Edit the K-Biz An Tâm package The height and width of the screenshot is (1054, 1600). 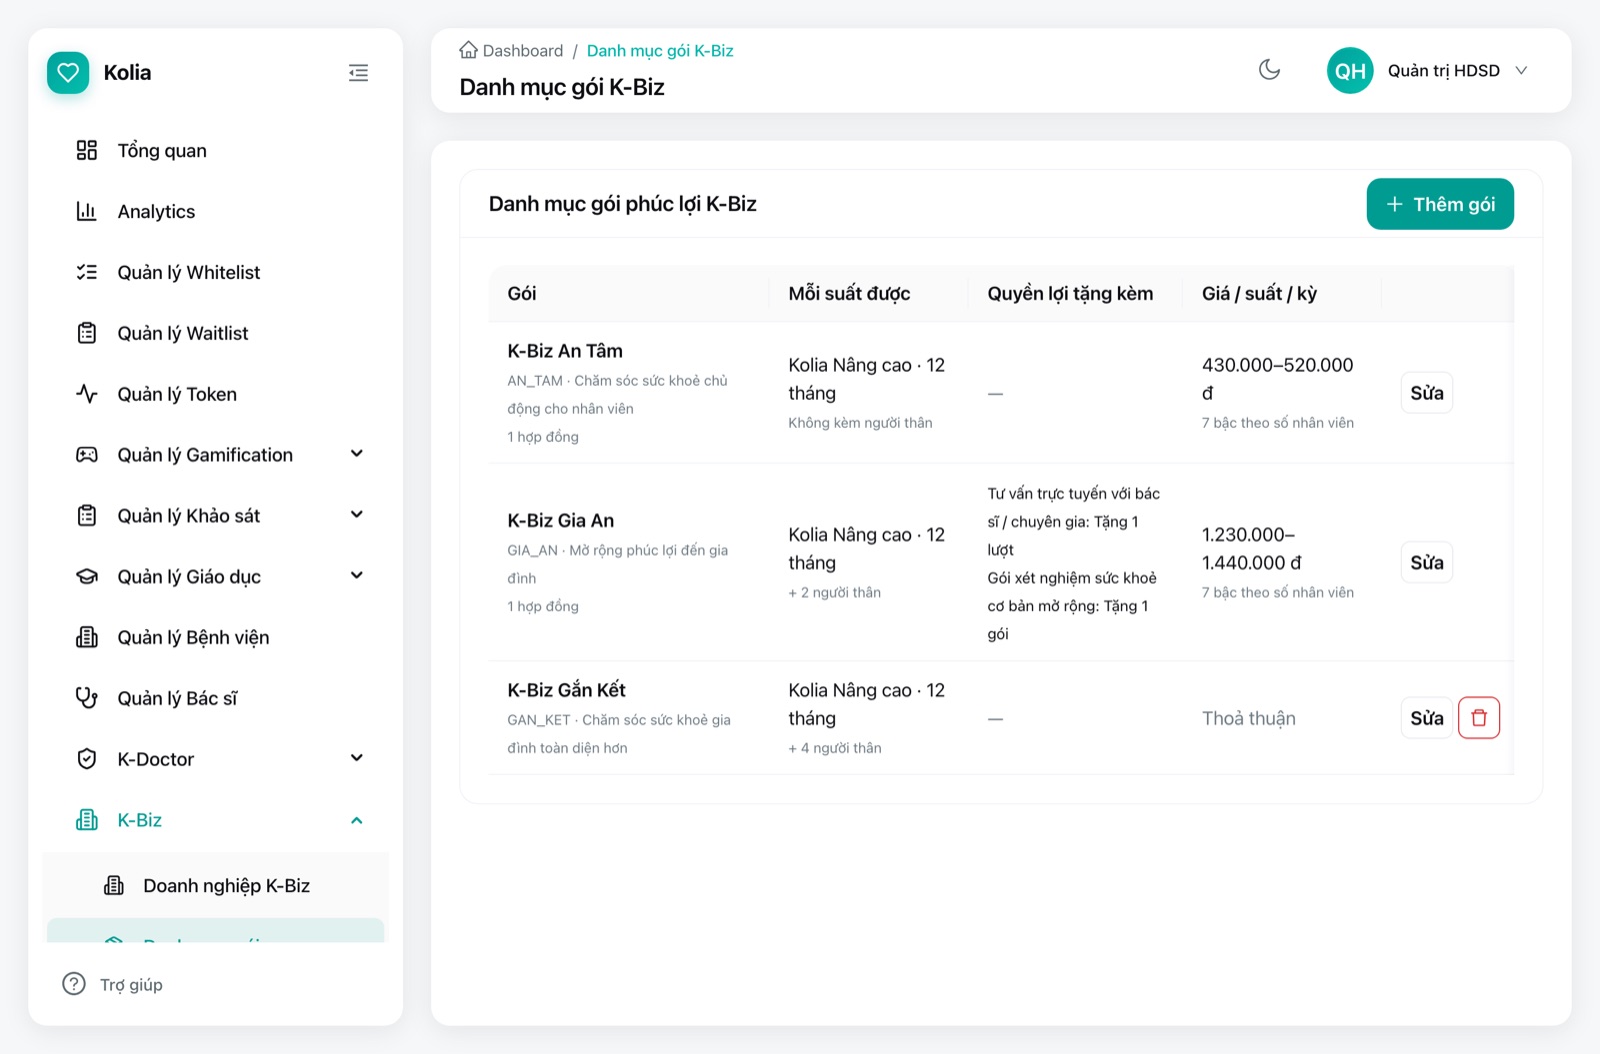click(1427, 393)
